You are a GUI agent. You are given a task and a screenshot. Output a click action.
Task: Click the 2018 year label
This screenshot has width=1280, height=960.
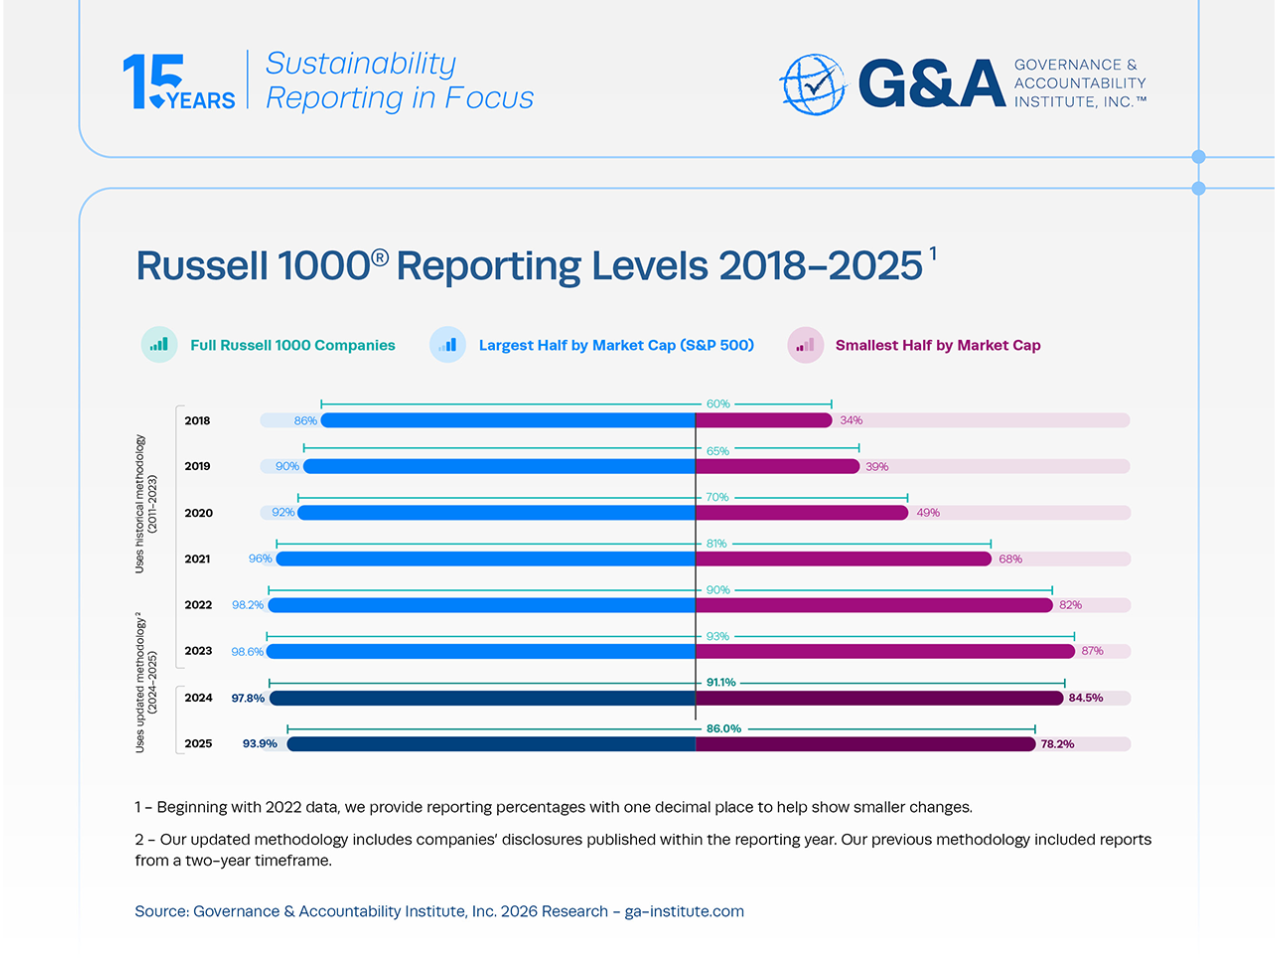[197, 421]
